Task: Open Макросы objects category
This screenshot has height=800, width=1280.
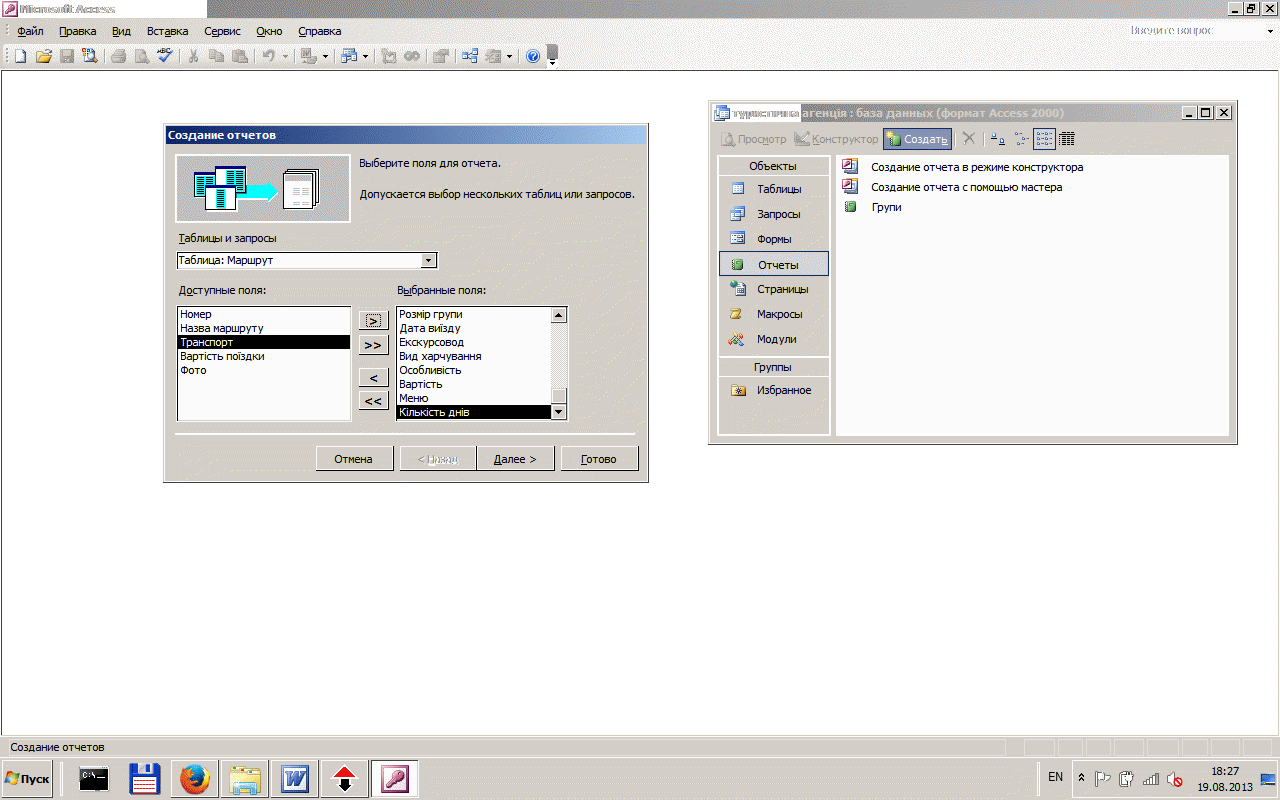Action: click(778, 314)
